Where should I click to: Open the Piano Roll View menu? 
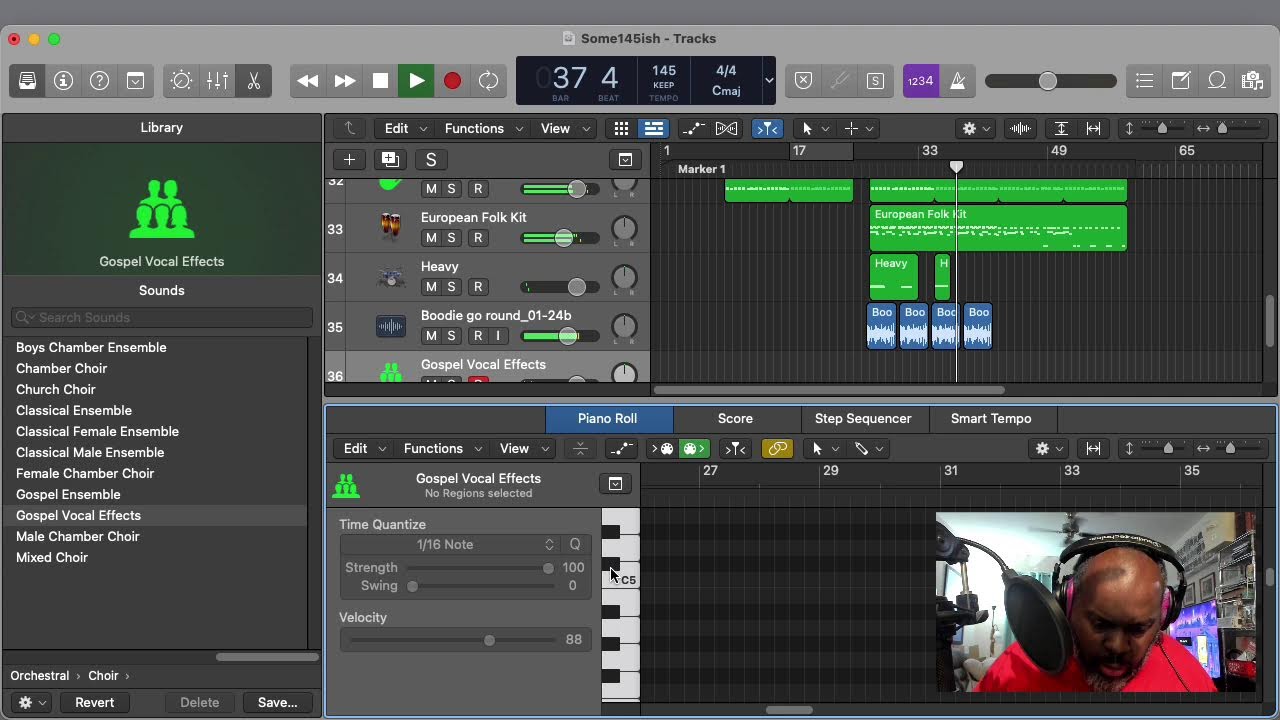[521, 448]
